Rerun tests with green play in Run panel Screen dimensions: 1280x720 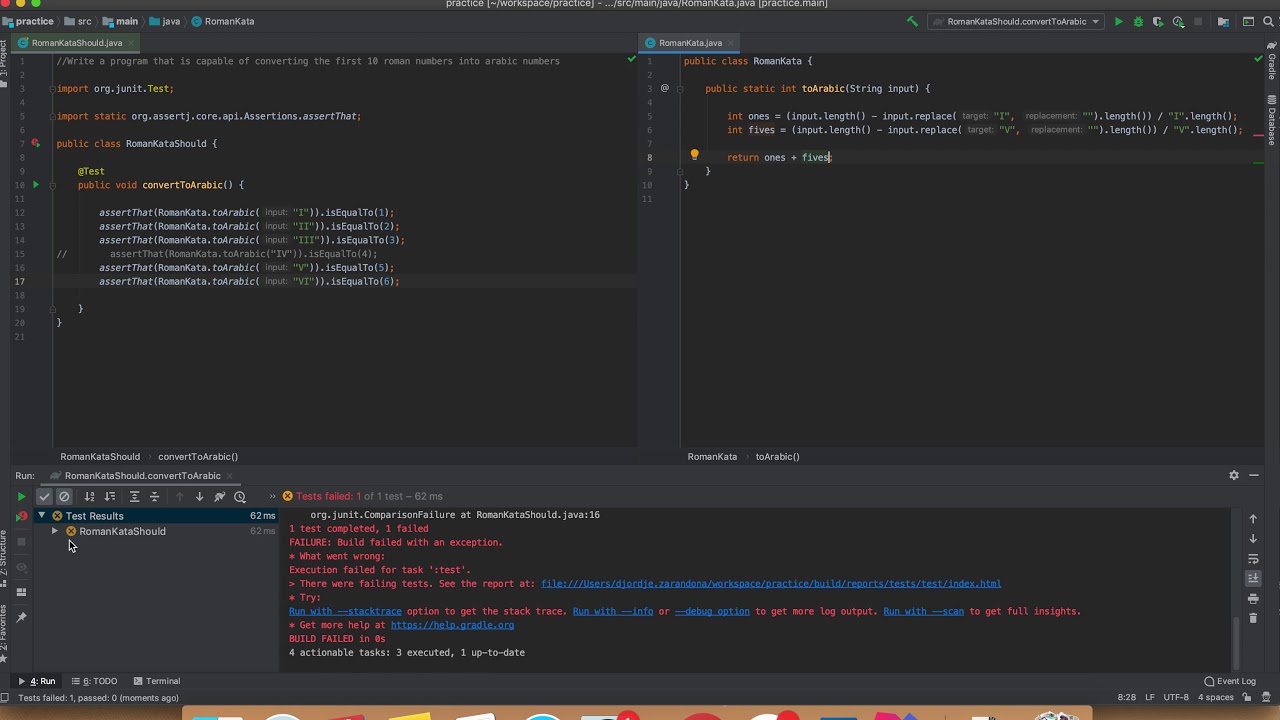tap(21, 496)
